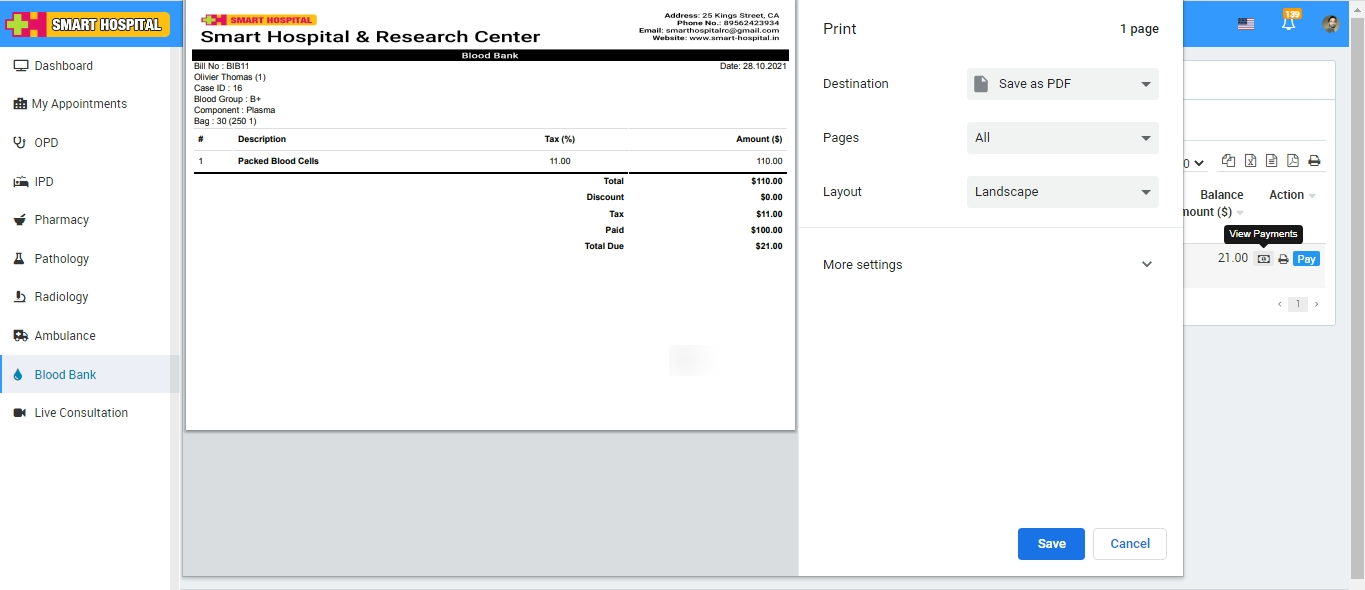Click the copy table export icon

[1228, 161]
